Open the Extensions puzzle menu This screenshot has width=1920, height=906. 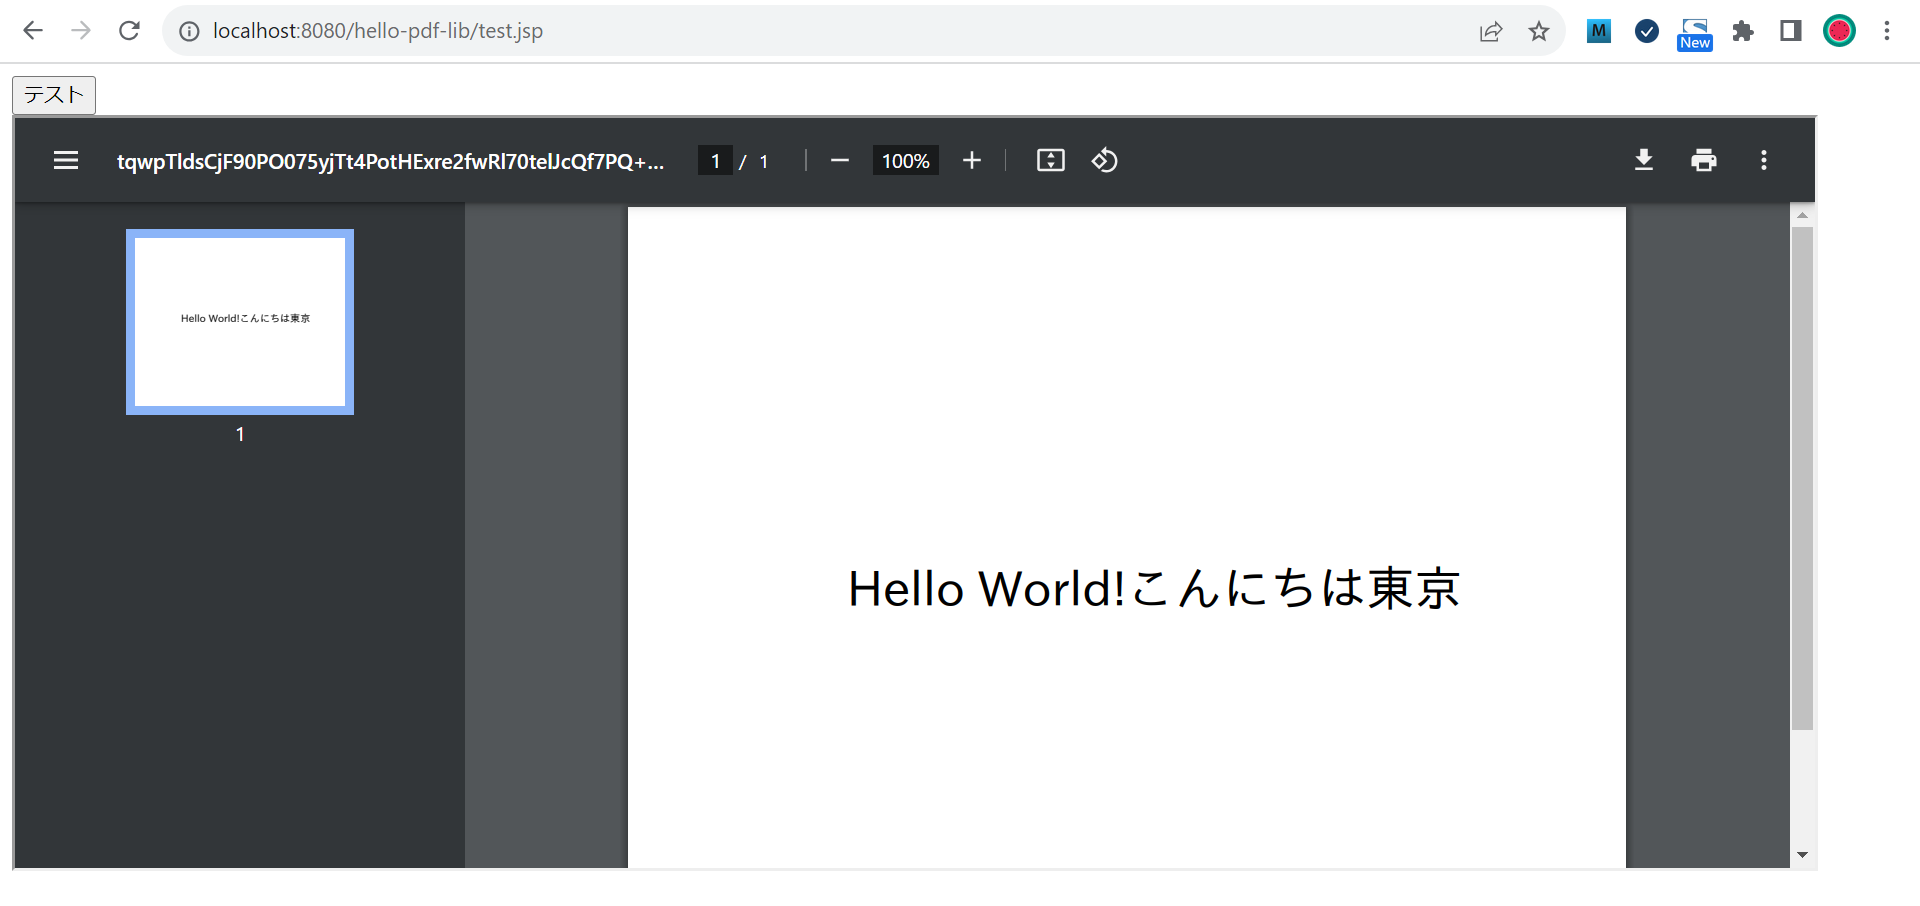click(x=1743, y=31)
